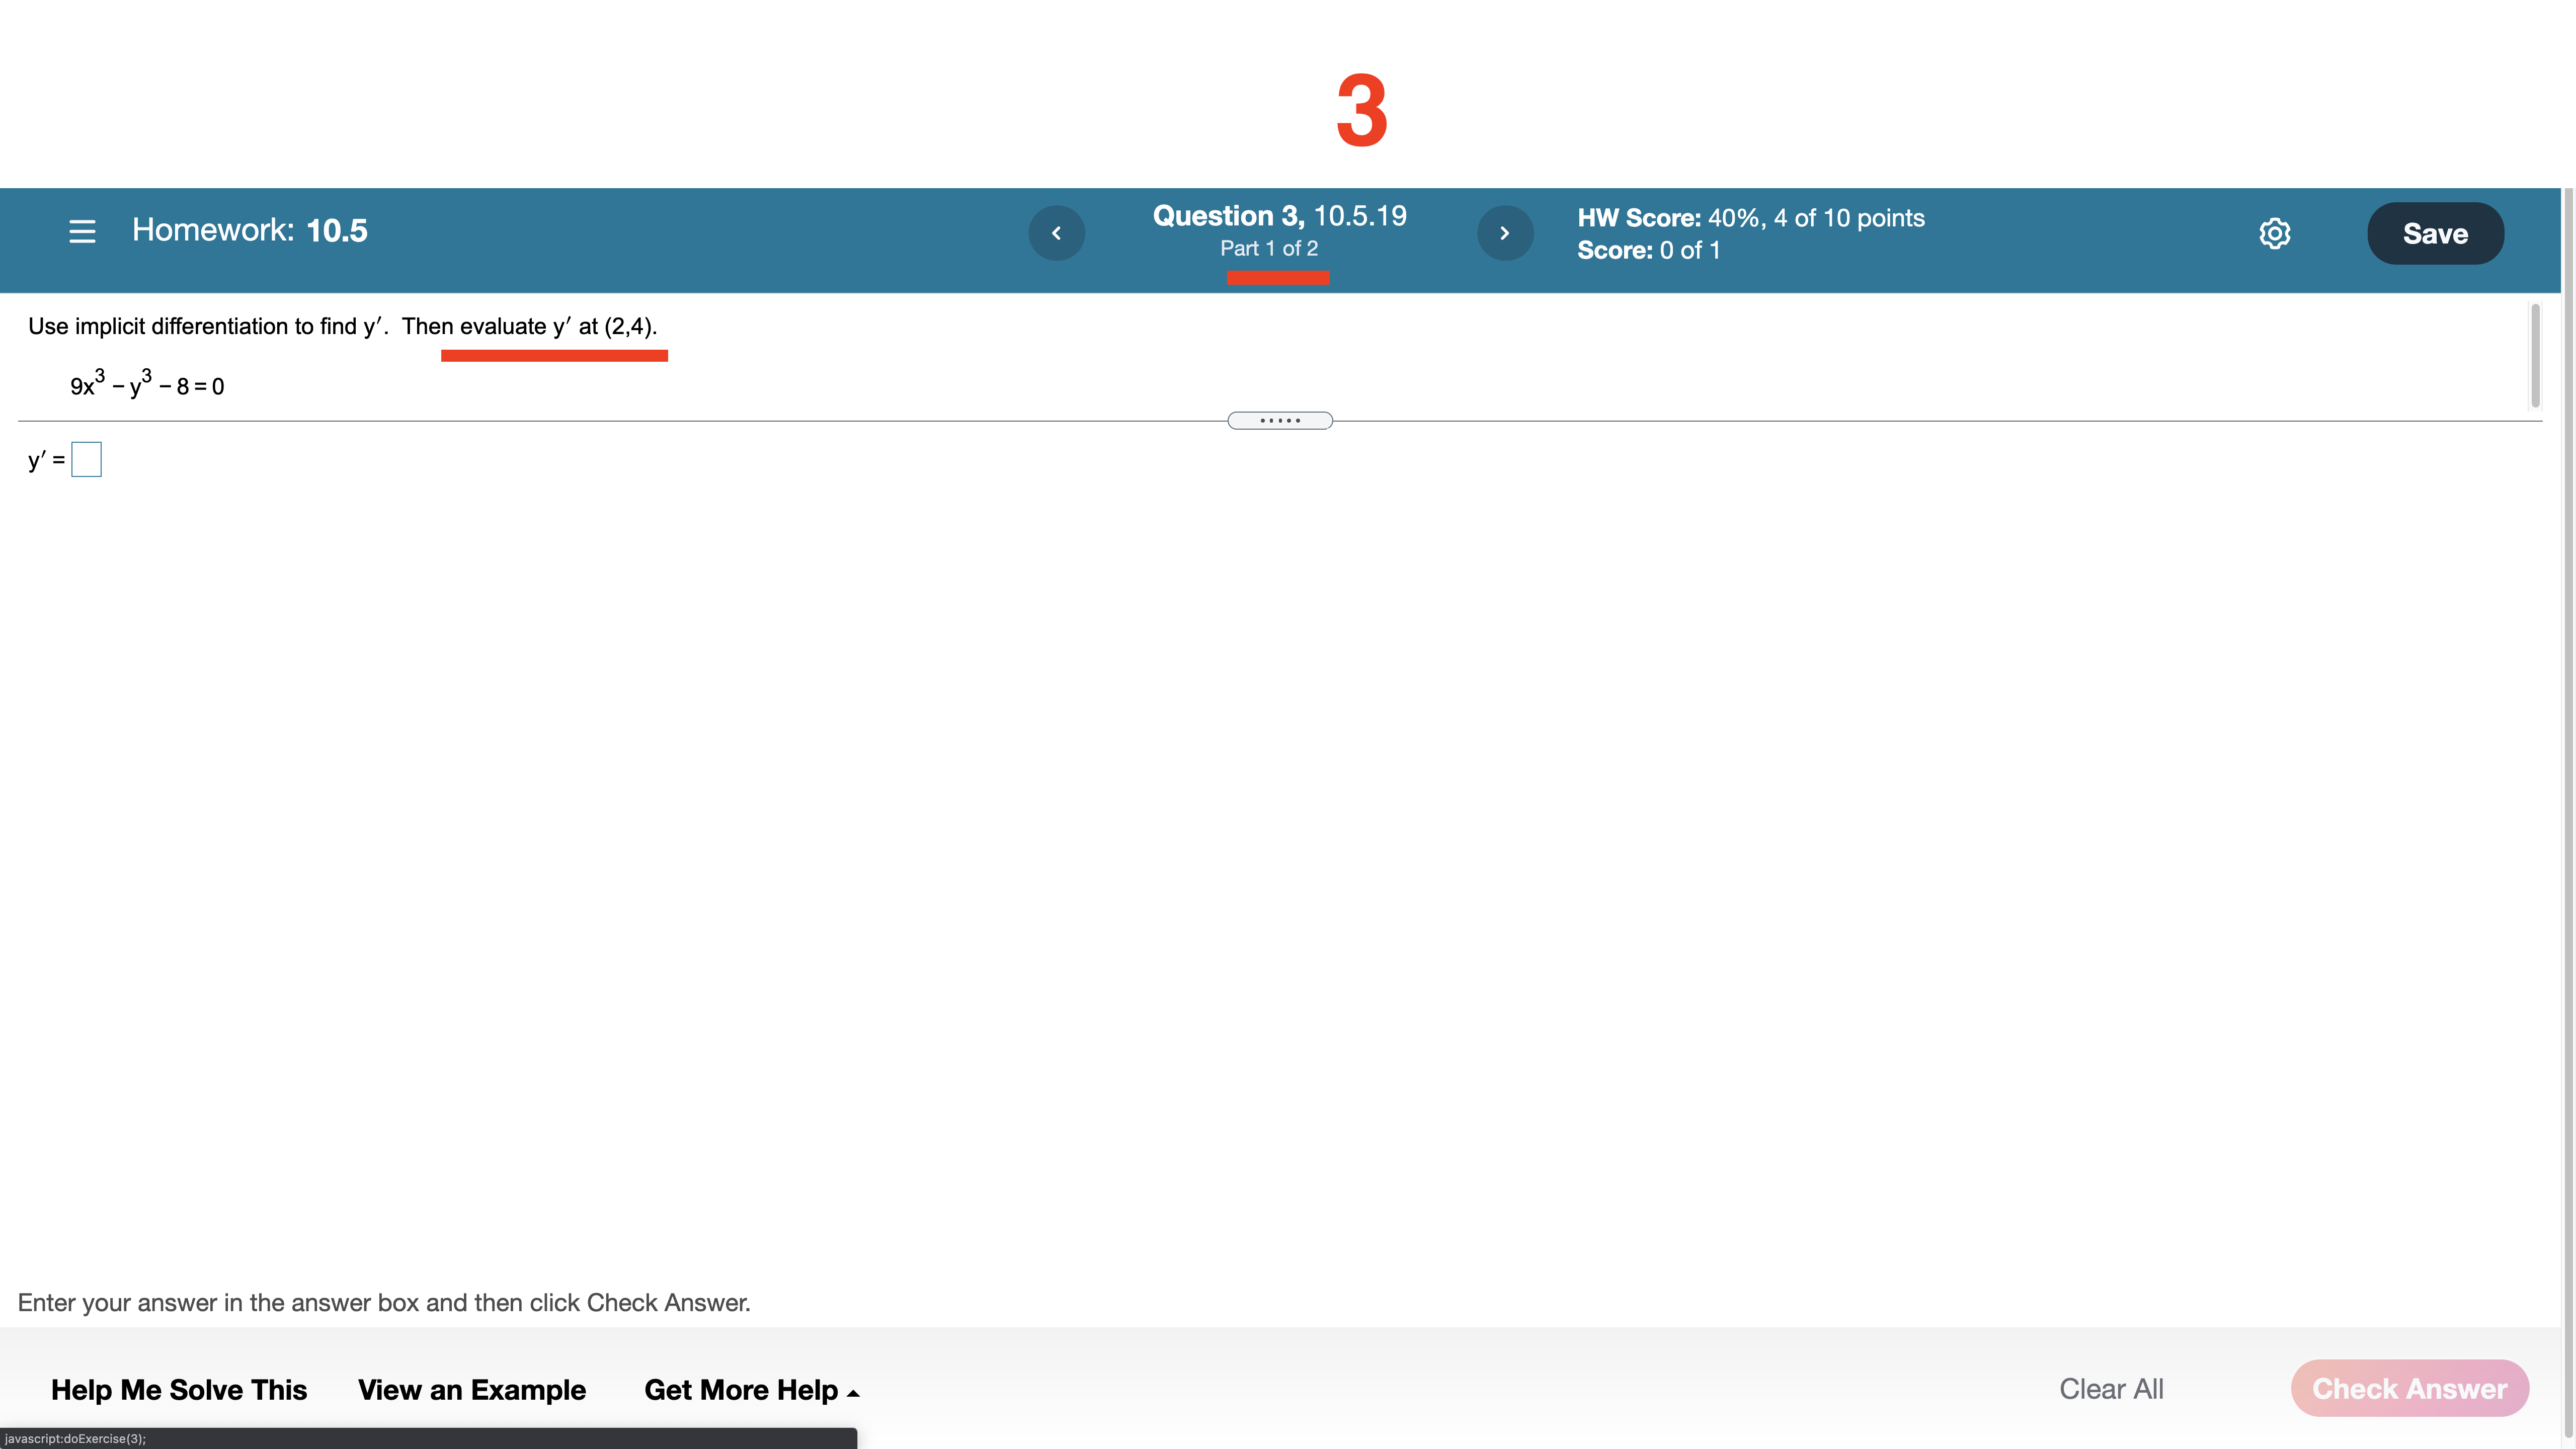Click the dotted divider handle
This screenshot has height=1449, width=2576.
(x=1279, y=421)
